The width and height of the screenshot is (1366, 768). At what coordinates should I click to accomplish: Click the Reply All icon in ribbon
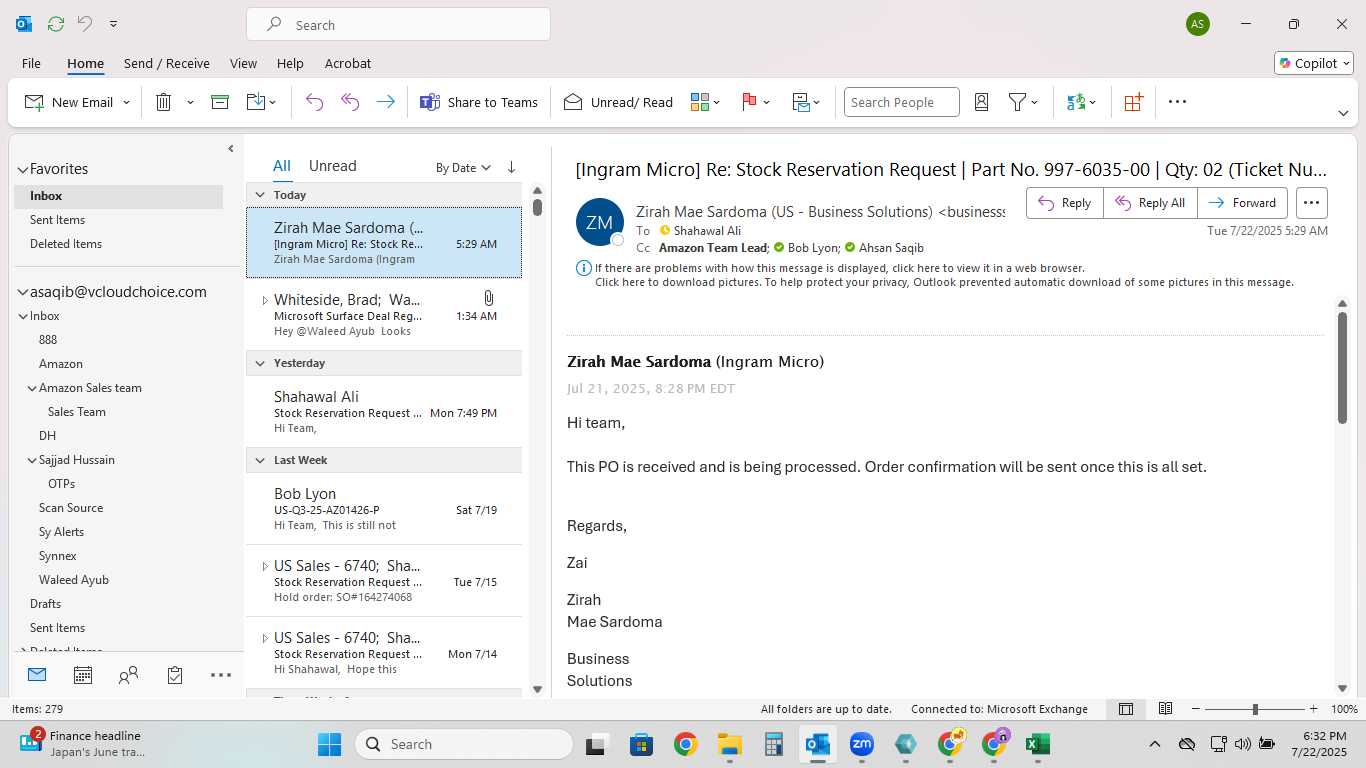(x=350, y=102)
